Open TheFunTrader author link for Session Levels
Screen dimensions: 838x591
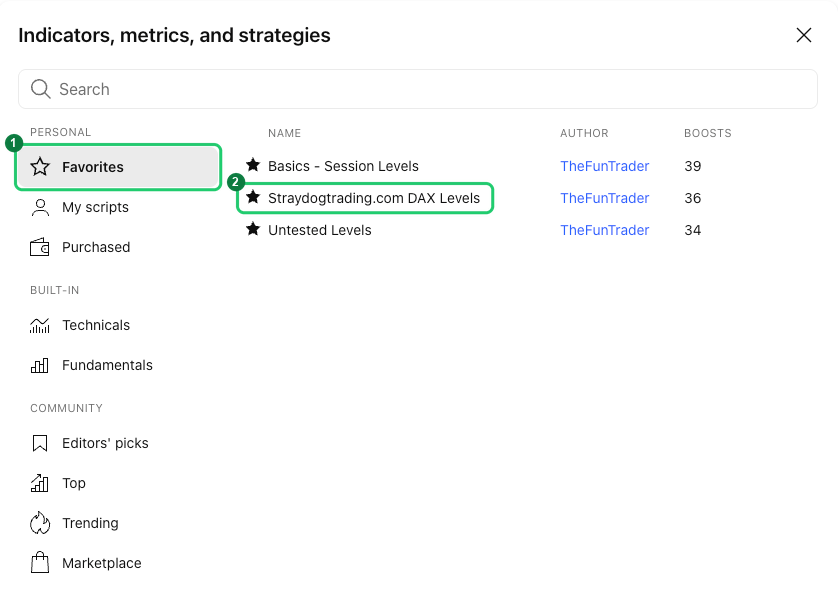[x=604, y=166]
